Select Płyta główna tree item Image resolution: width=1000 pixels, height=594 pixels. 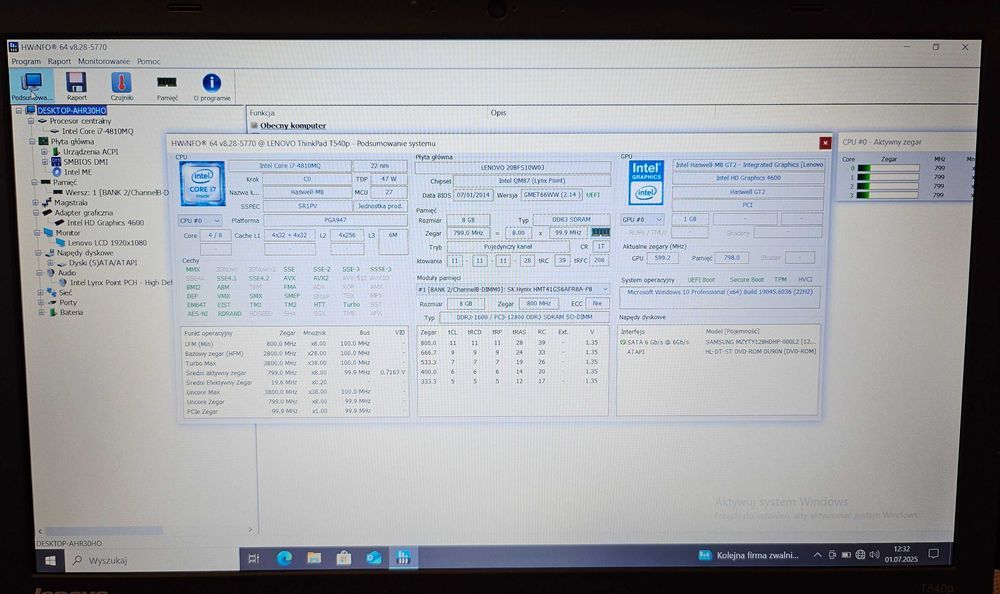point(73,141)
